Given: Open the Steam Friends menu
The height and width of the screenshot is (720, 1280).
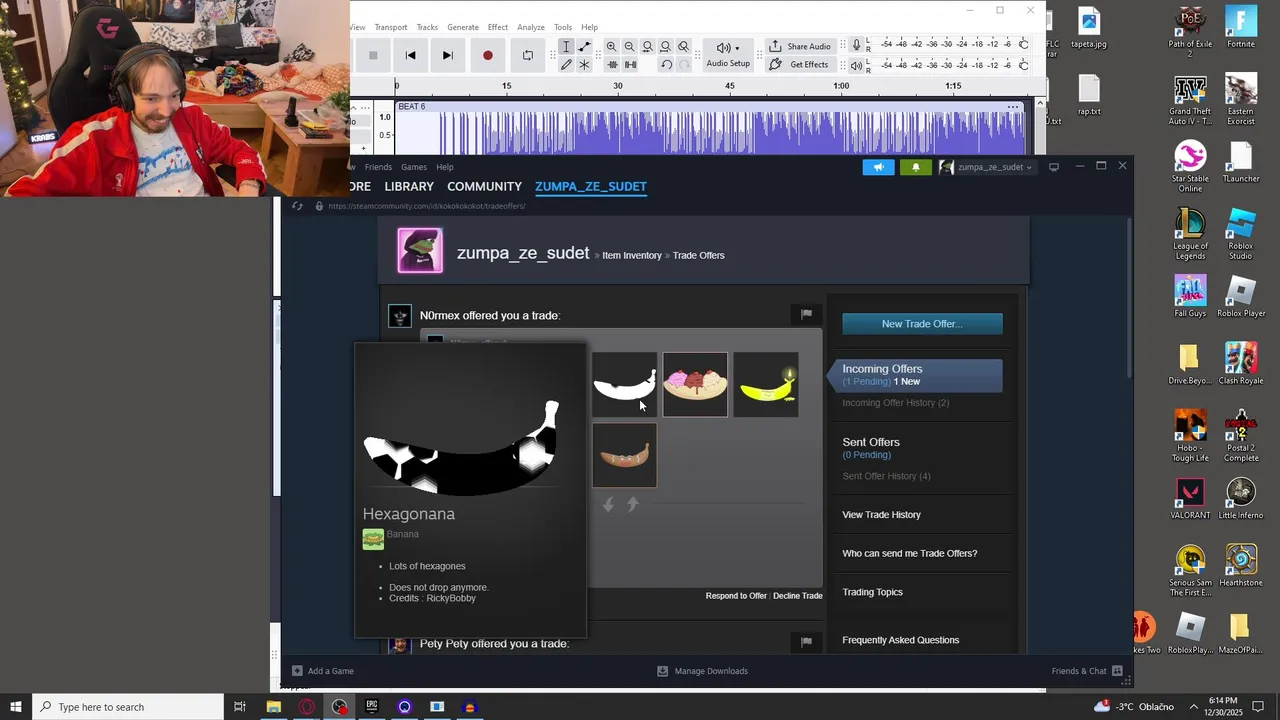Looking at the screenshot, I should pos(378,167).
